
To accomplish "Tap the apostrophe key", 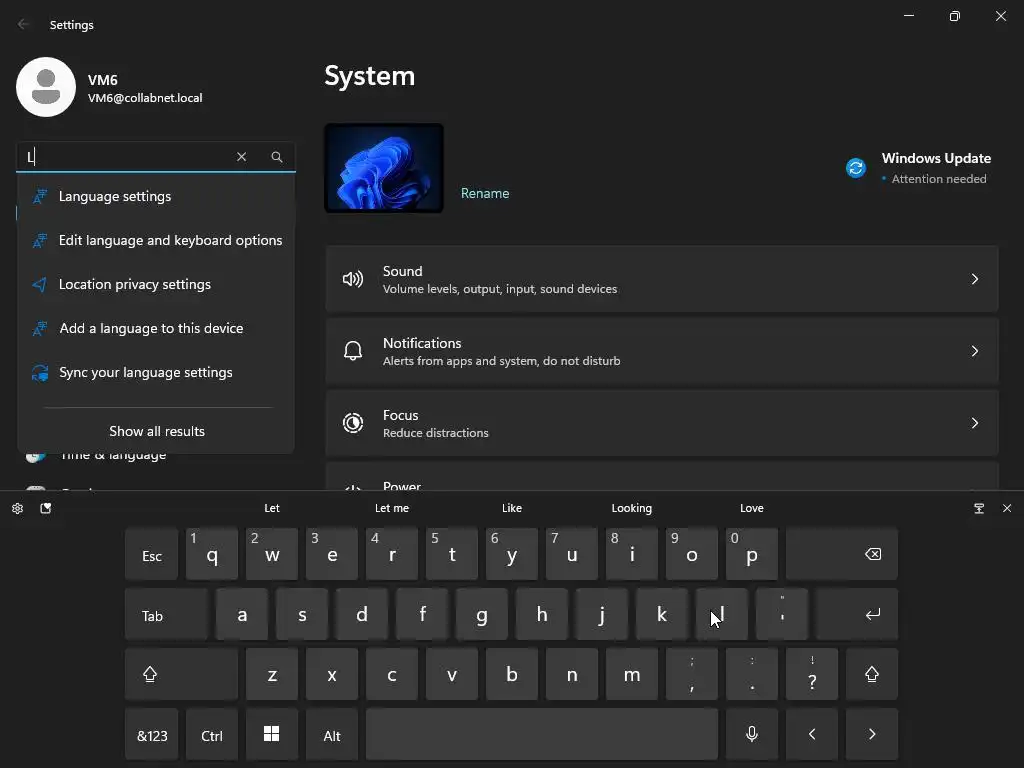I will pos(782,615).
